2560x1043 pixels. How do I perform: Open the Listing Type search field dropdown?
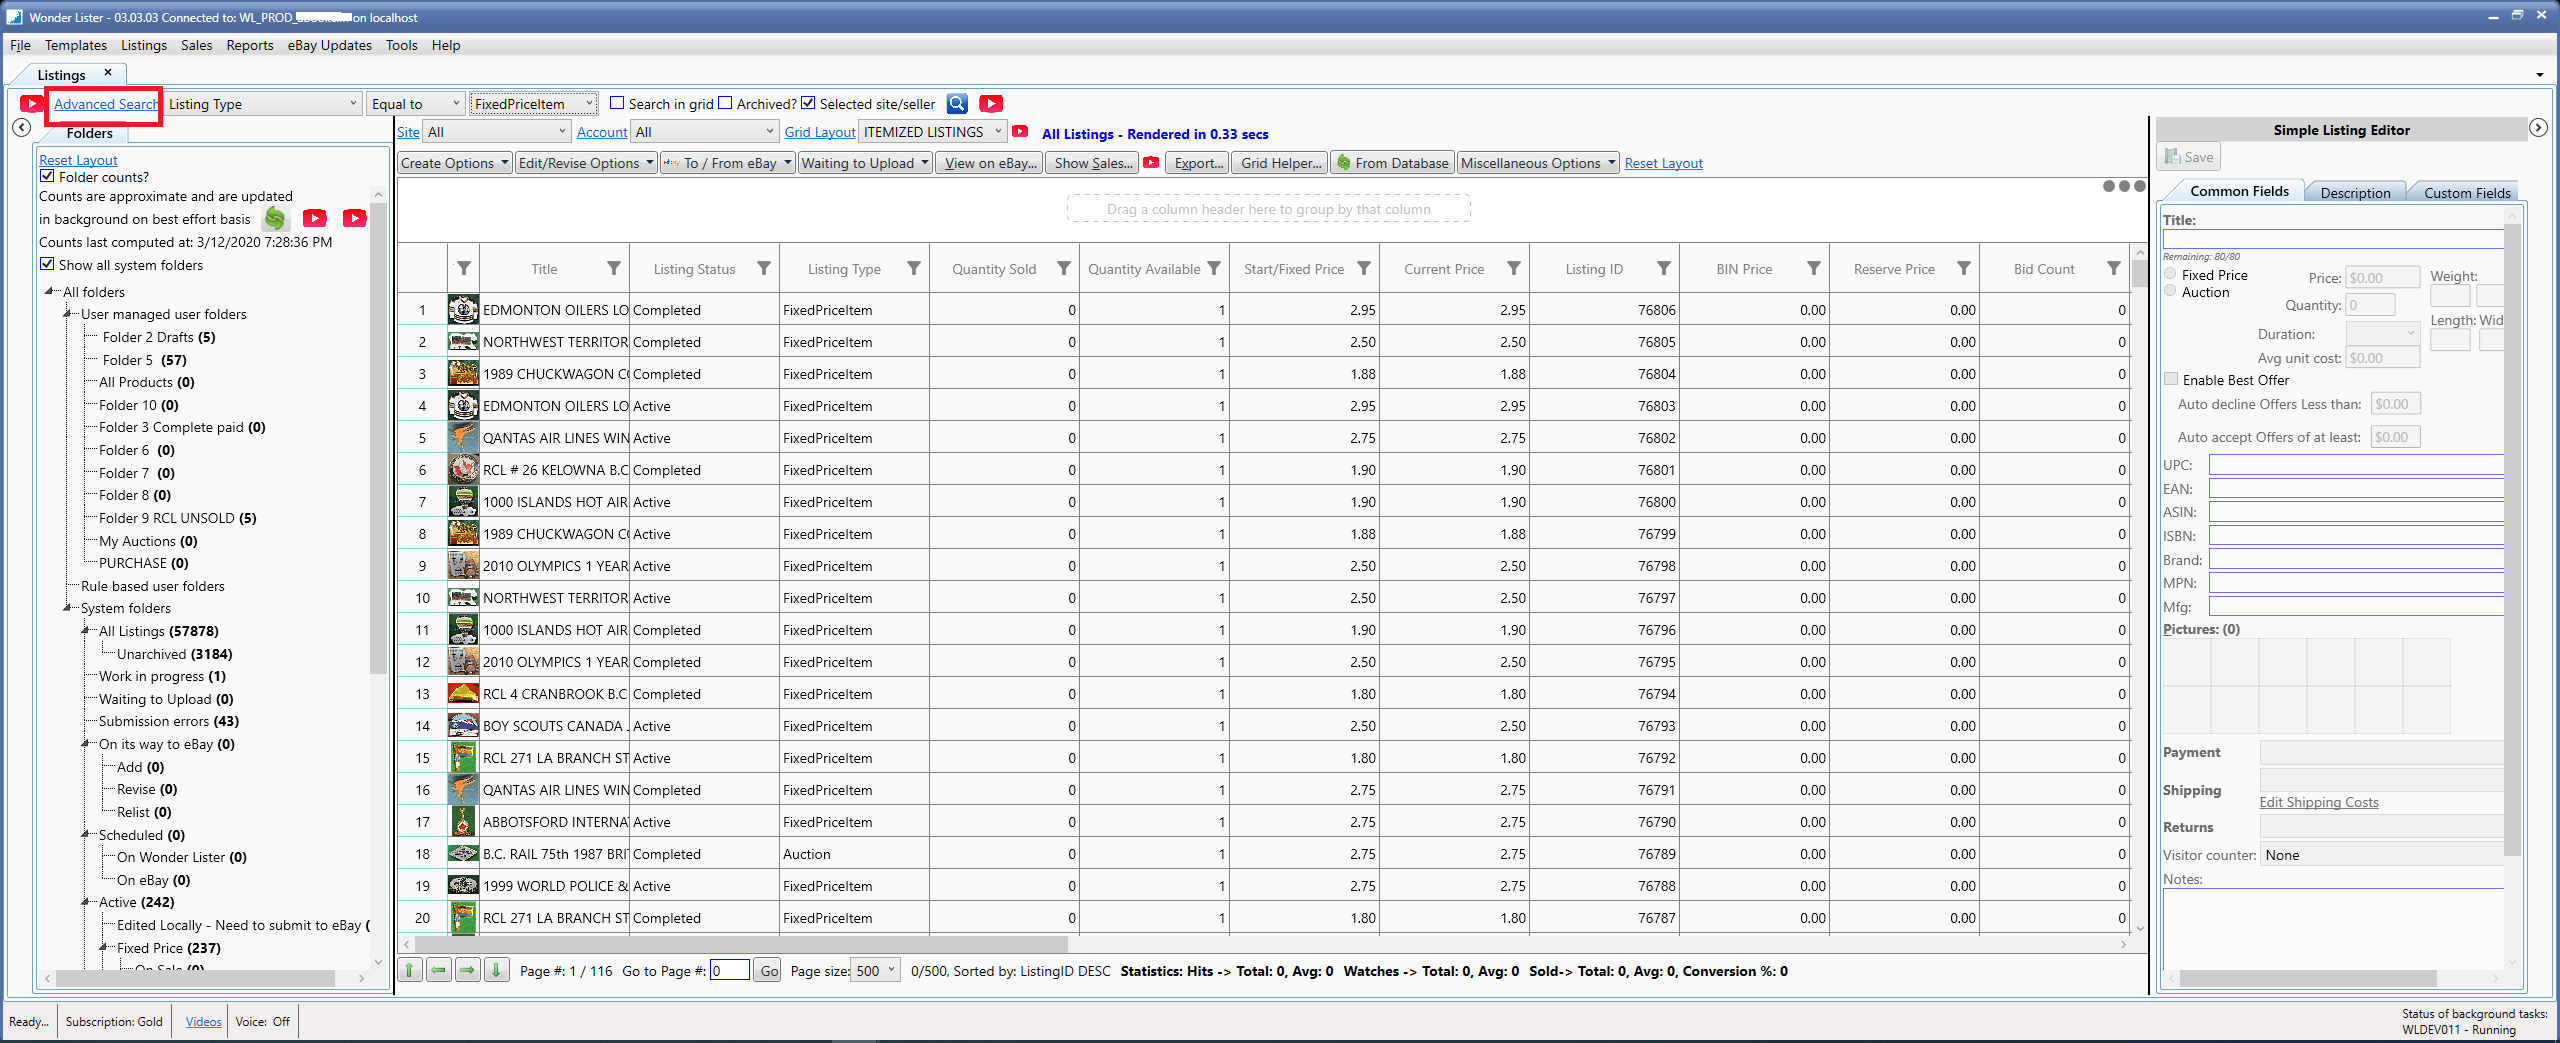(x=263, y=104)
